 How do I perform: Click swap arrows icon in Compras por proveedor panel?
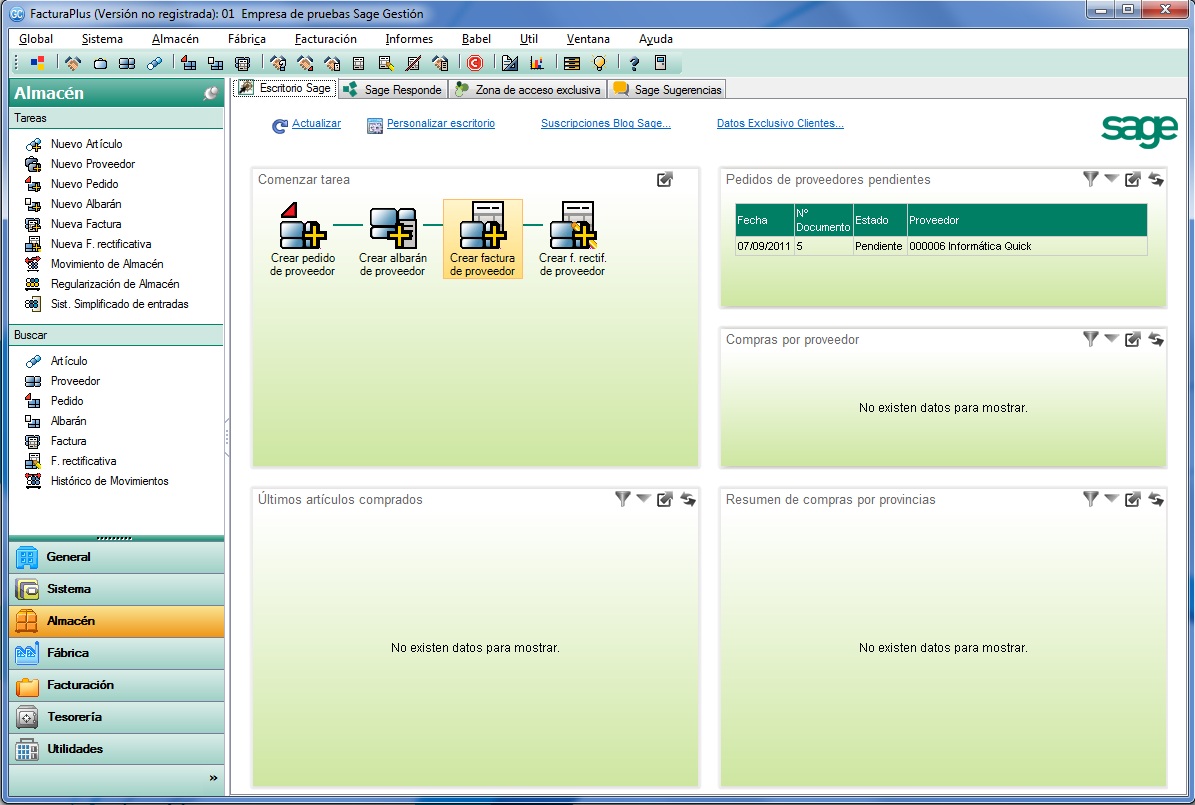(x=1156, y=339)
